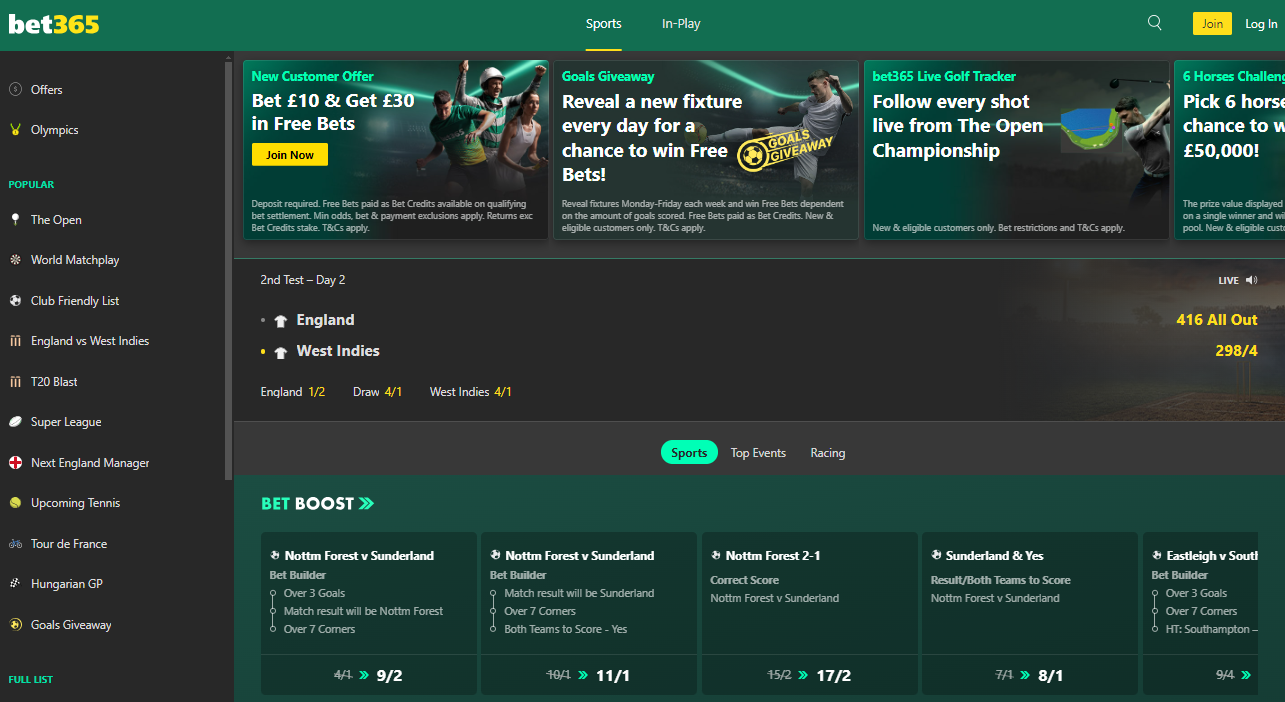This screenshot has width=1285, height=702.
Task: Open World Matchplay in sidebar
Action: (x=75, y=260)
